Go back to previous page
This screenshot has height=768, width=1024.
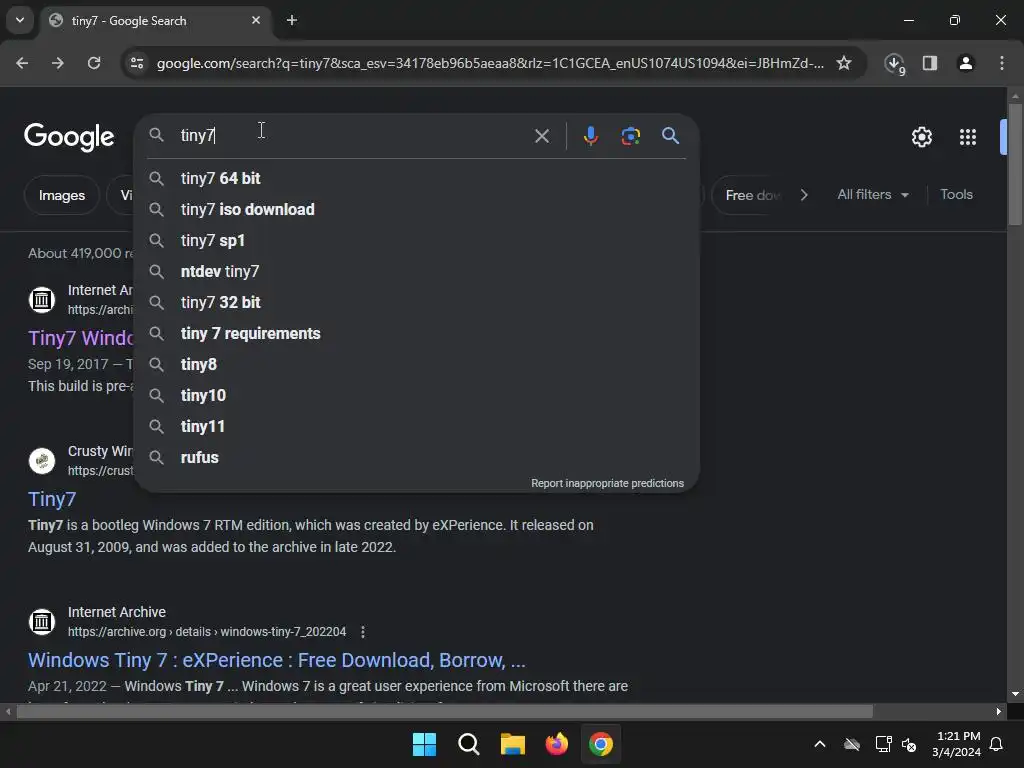pos(22,63)
